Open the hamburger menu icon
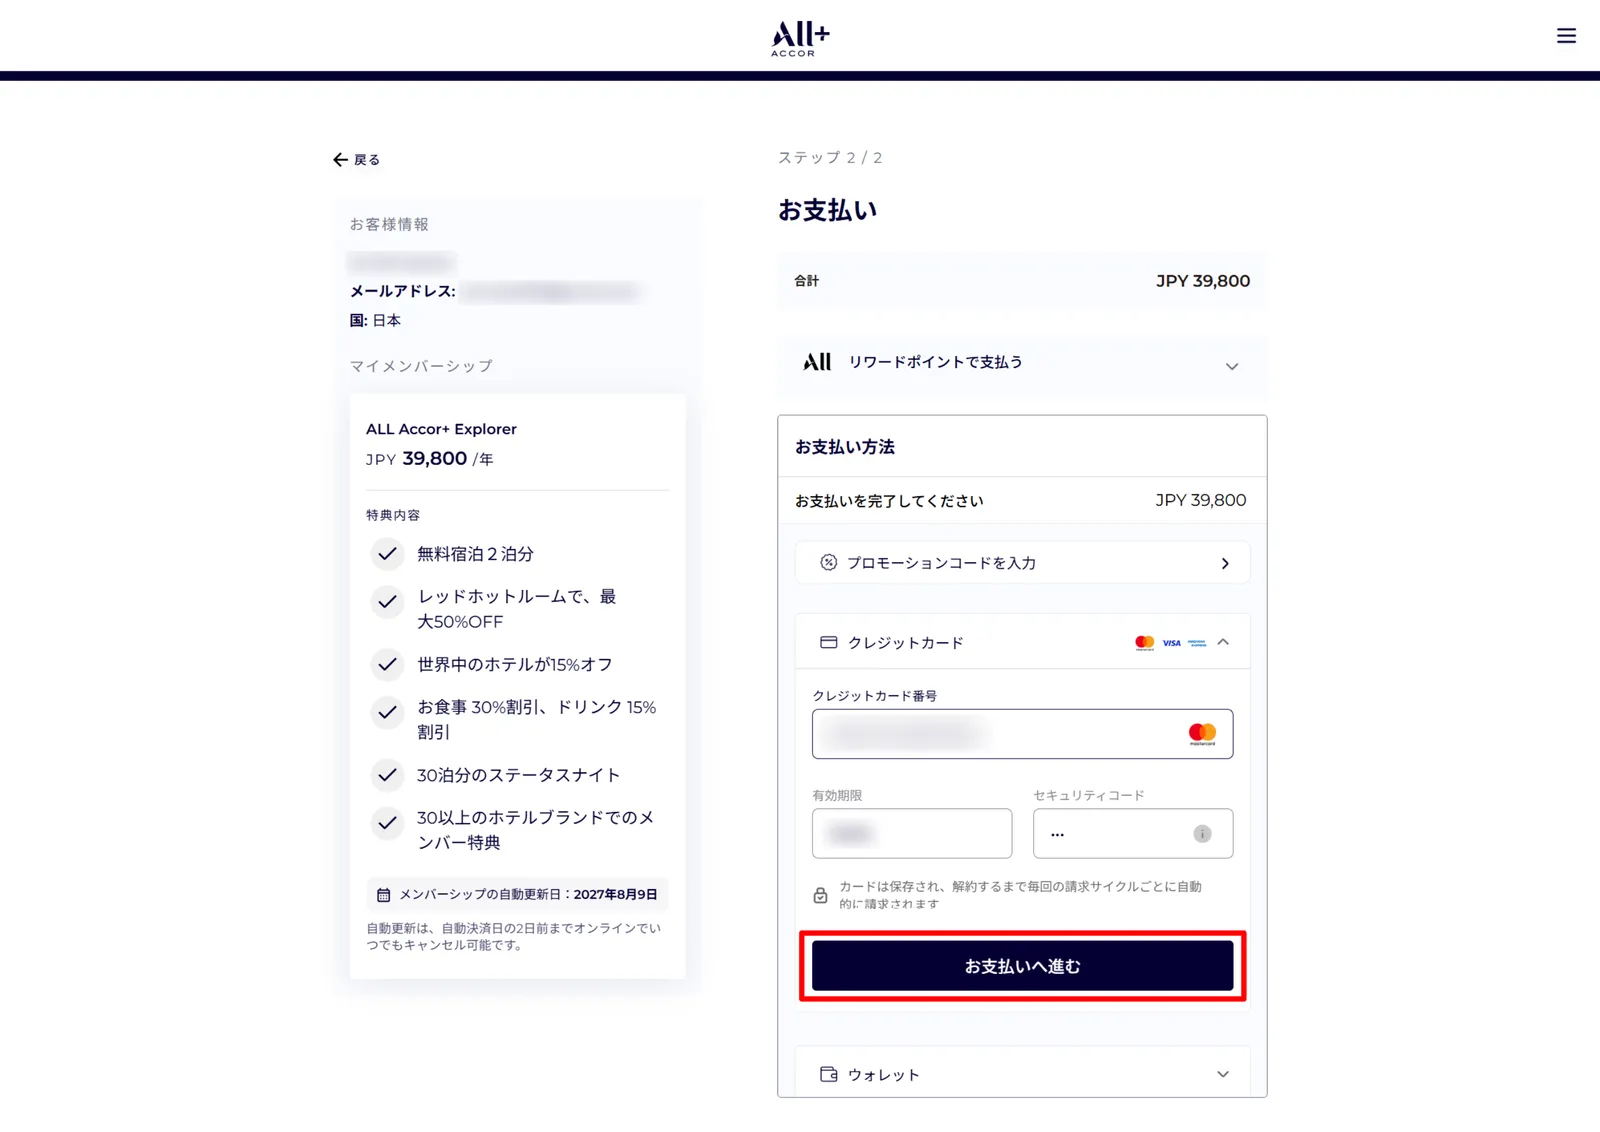 coord(1566,36)
